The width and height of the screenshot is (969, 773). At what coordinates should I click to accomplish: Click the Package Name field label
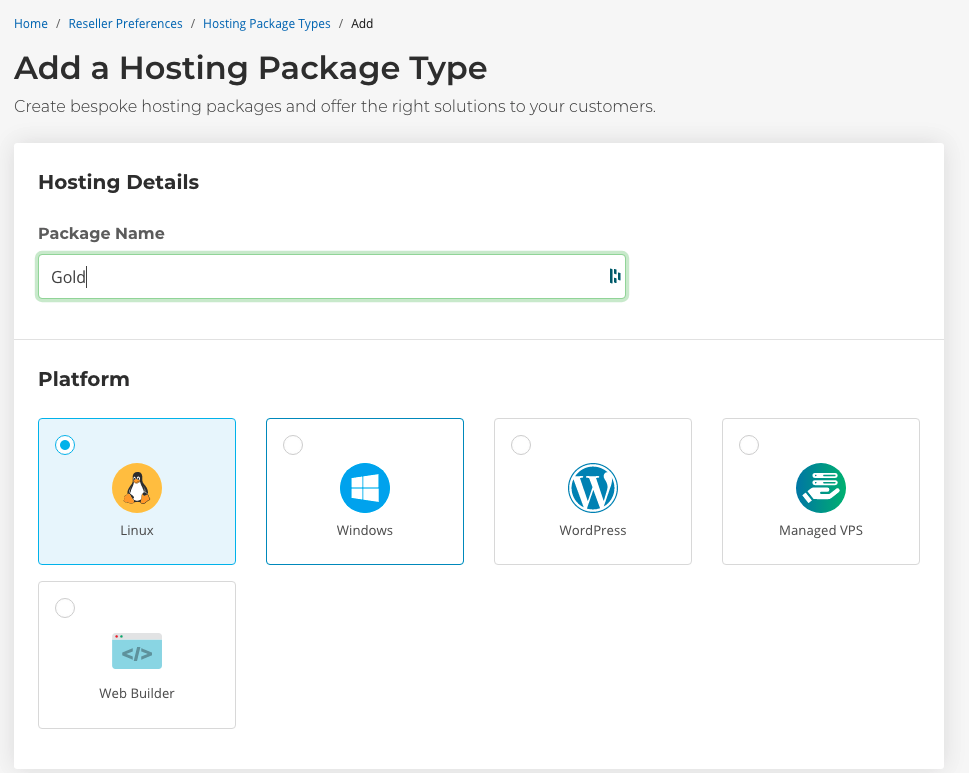coord(101,233)
